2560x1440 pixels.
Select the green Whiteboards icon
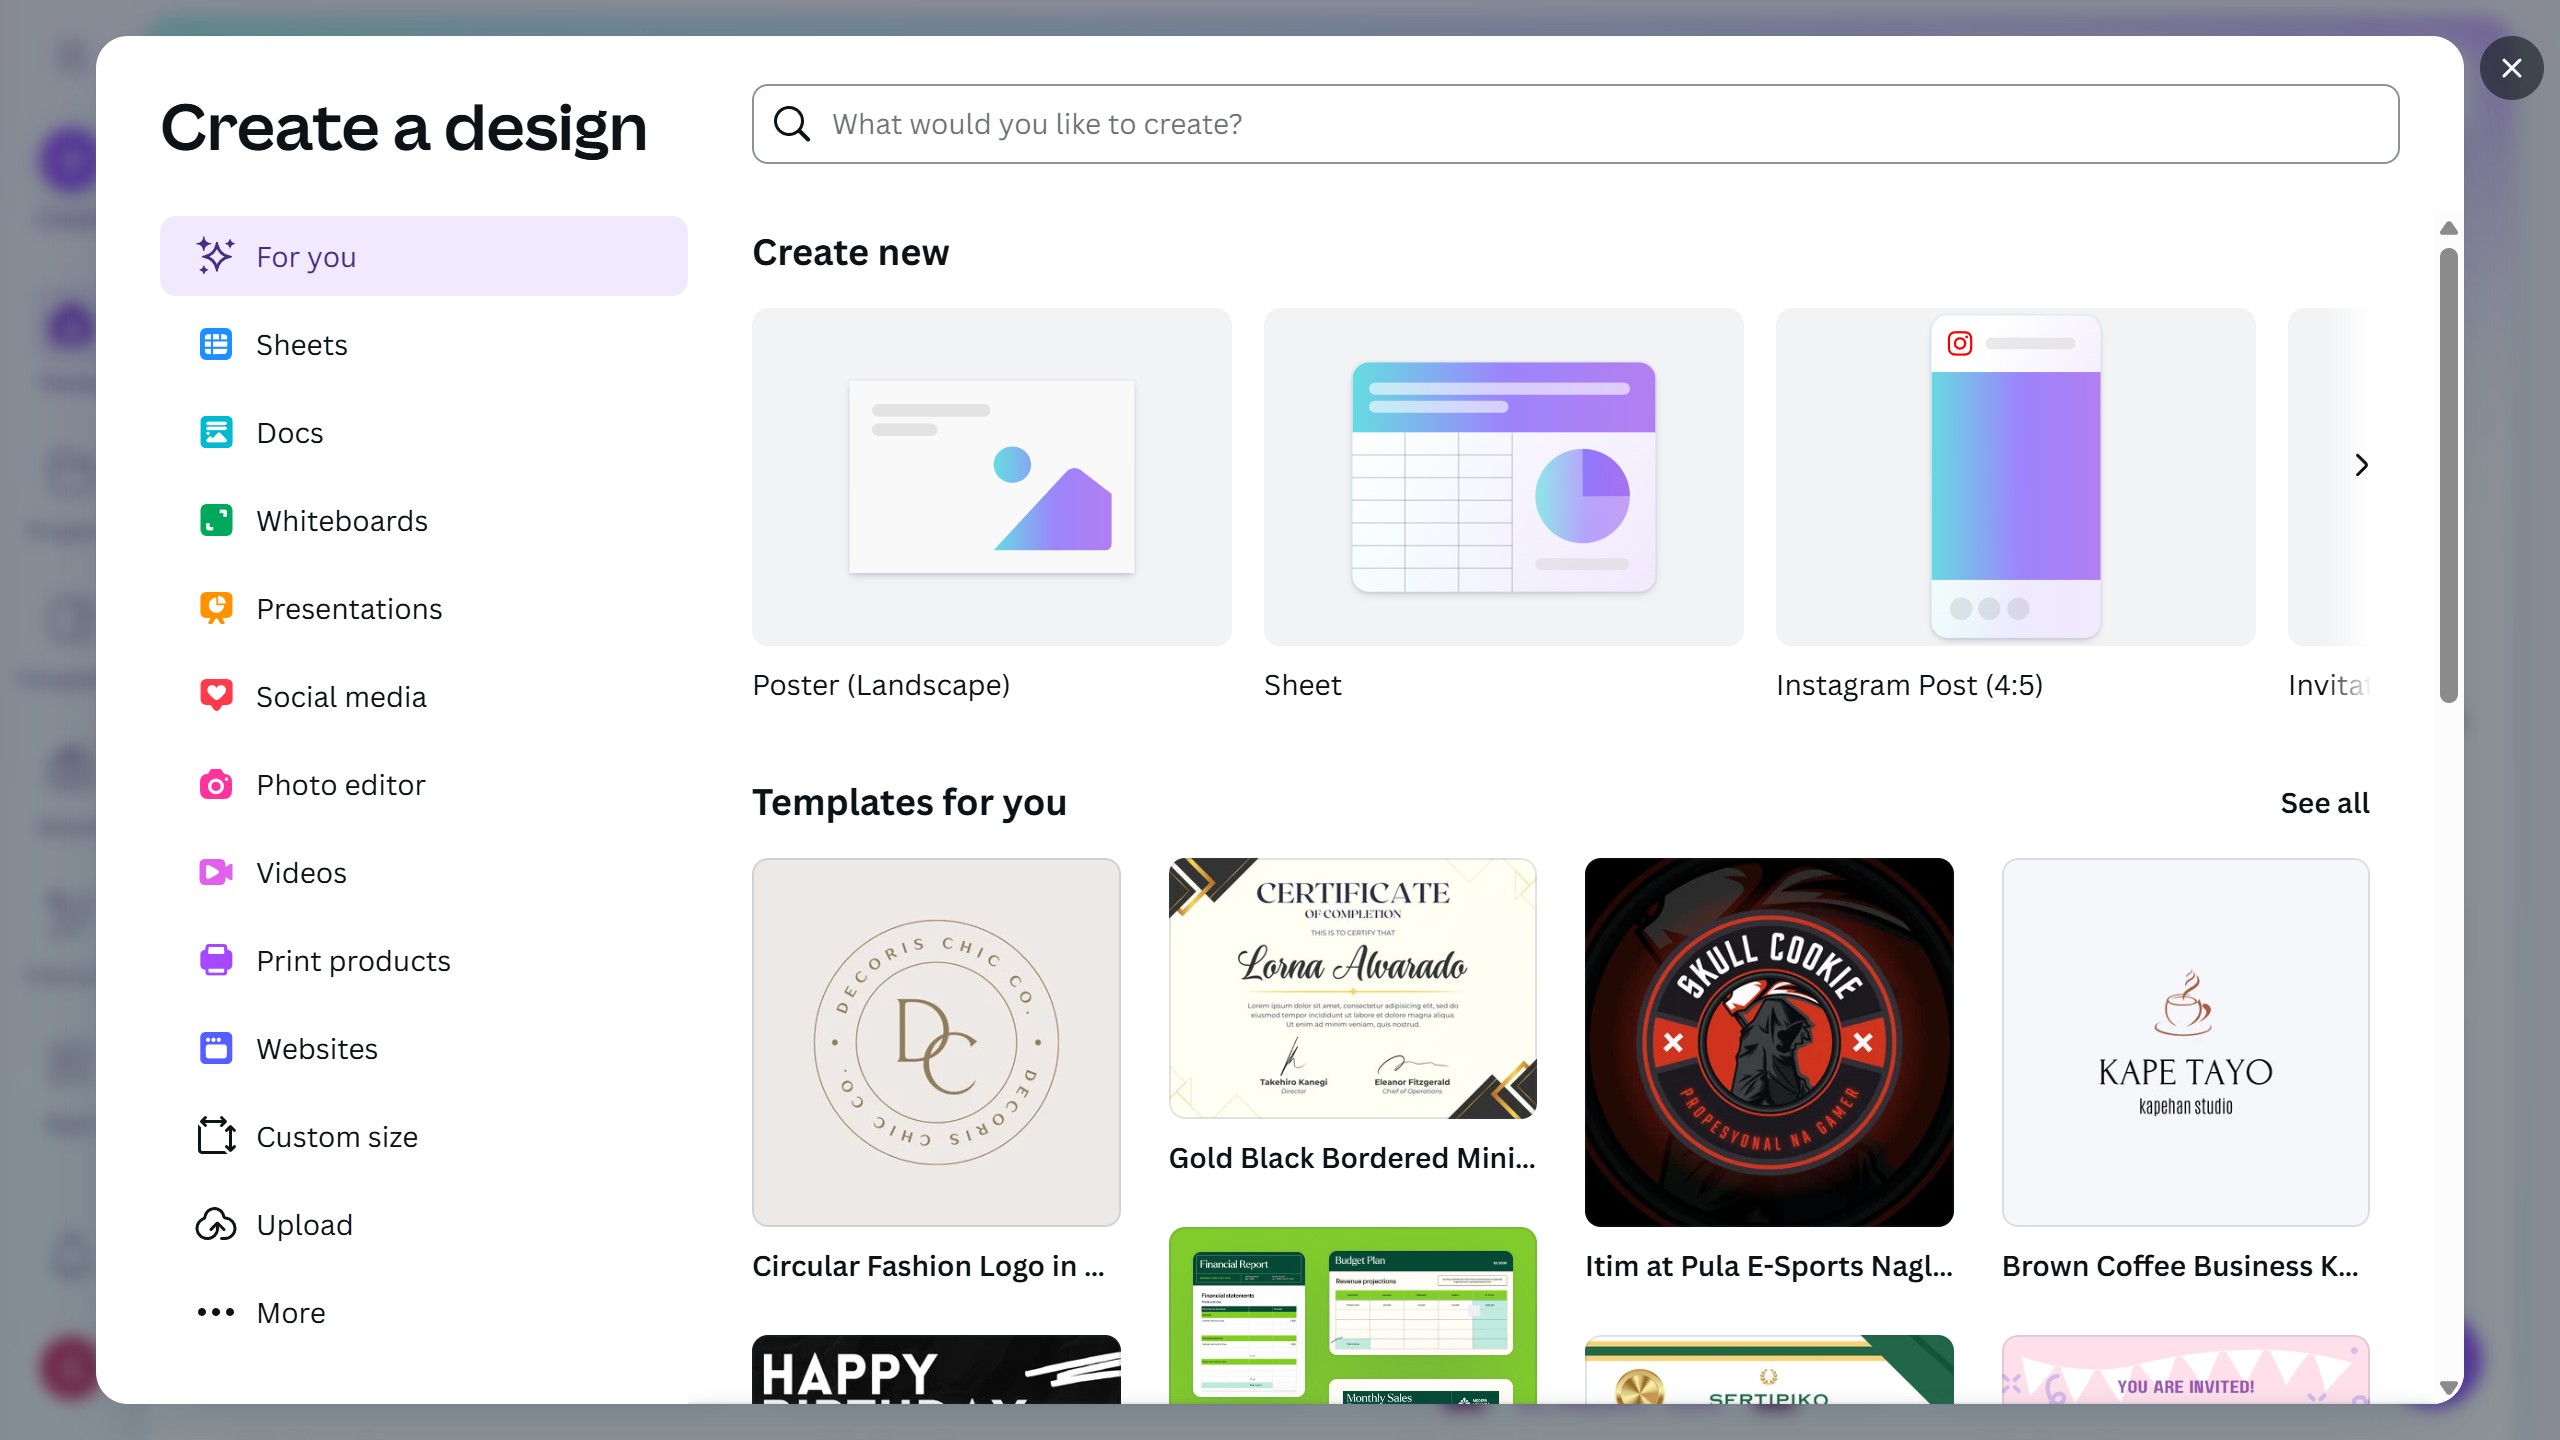(x=215, y=521)
